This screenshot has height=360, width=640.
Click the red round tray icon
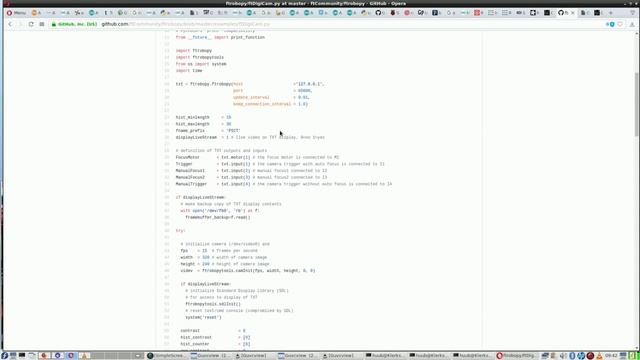coord(590,356)
